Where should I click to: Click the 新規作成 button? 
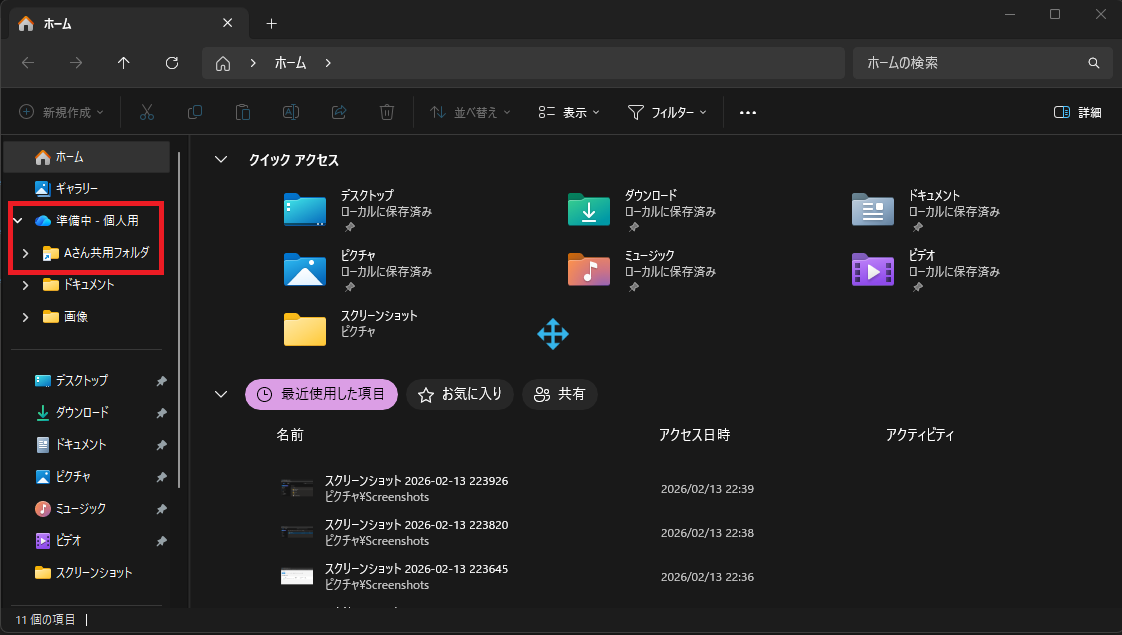pyautogui.click(x=62, y=113)
